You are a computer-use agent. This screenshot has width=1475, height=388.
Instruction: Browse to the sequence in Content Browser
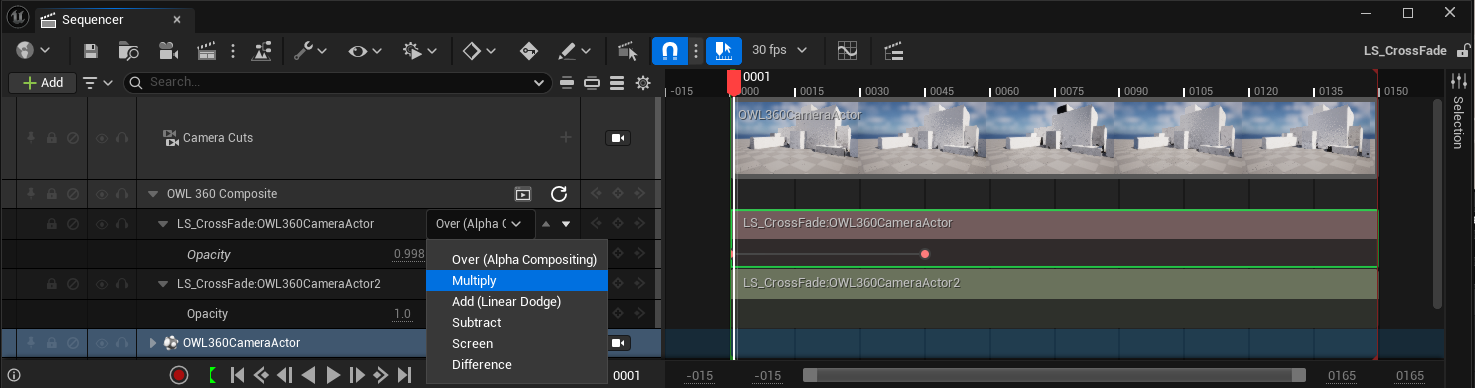[129, 50]
